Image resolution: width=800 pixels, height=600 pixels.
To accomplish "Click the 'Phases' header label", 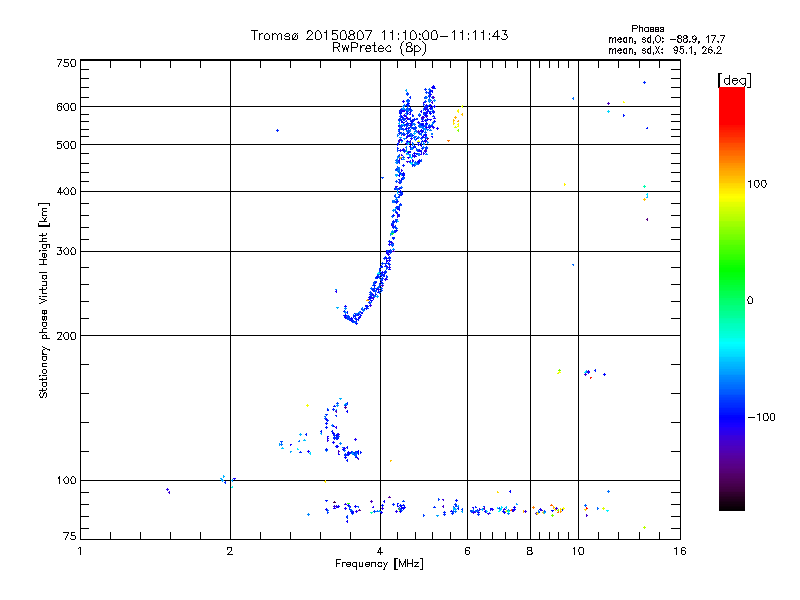I will coord(647,29).
